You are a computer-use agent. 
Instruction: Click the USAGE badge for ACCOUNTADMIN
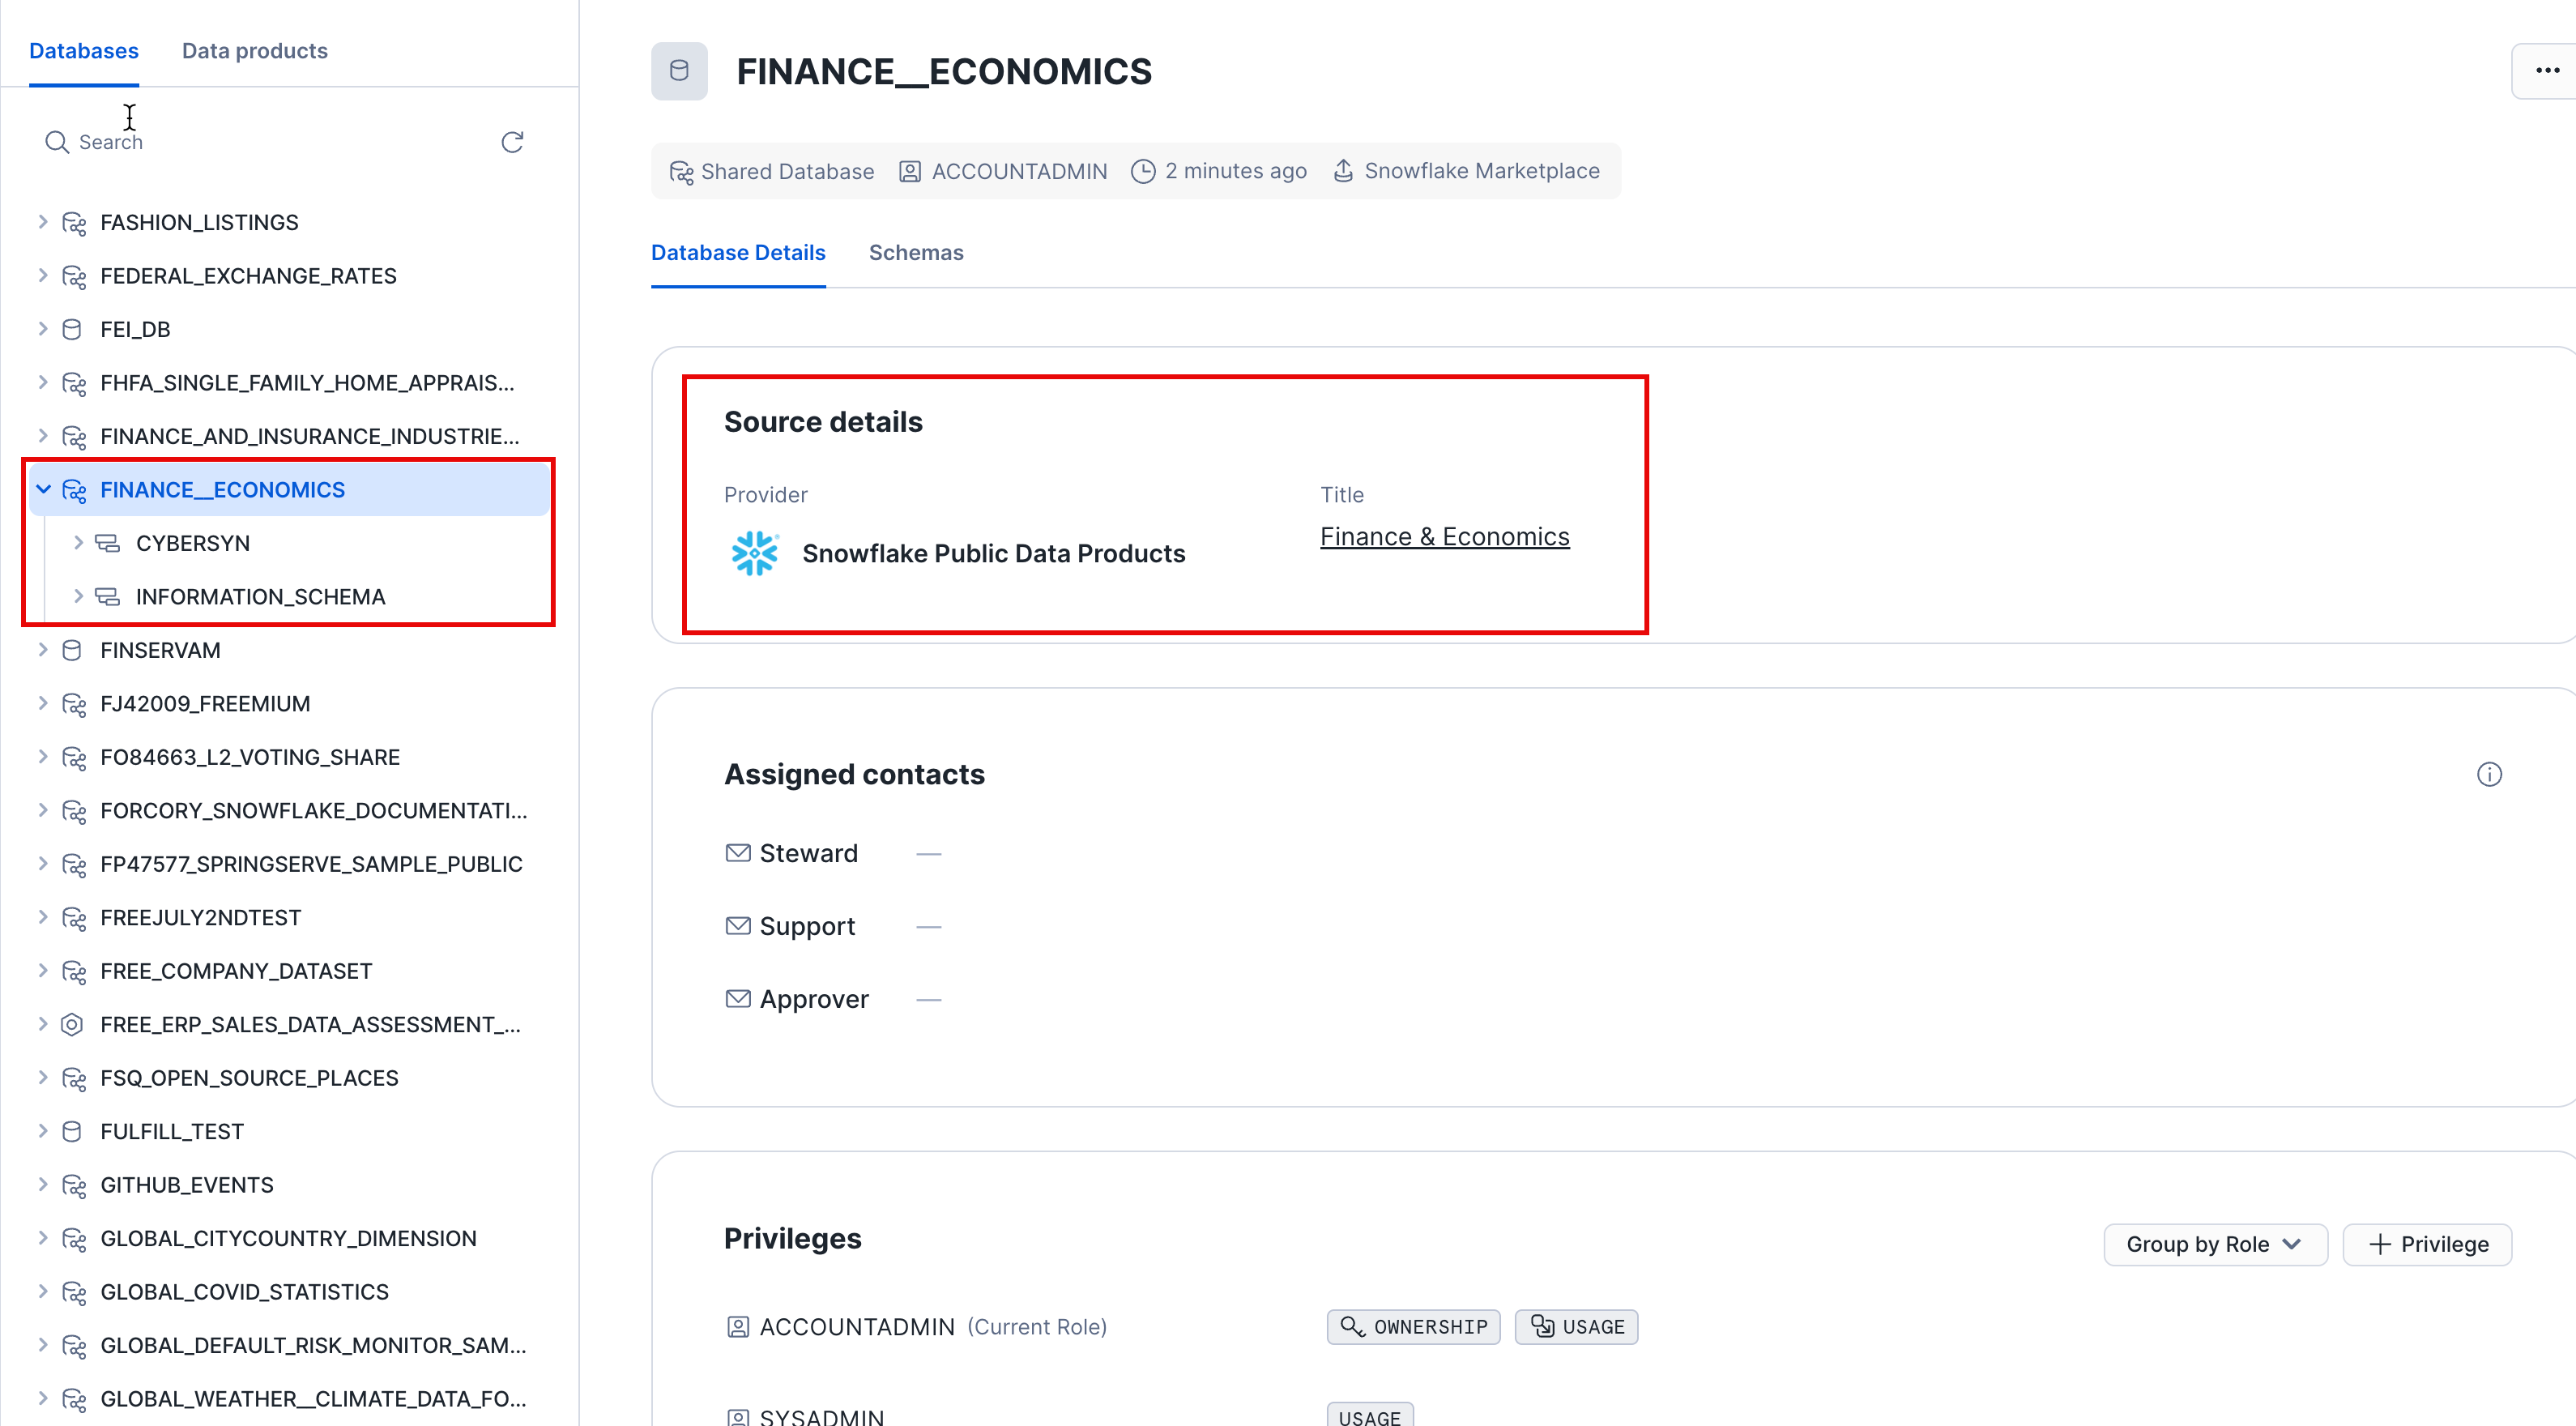click(1577, 1327)
